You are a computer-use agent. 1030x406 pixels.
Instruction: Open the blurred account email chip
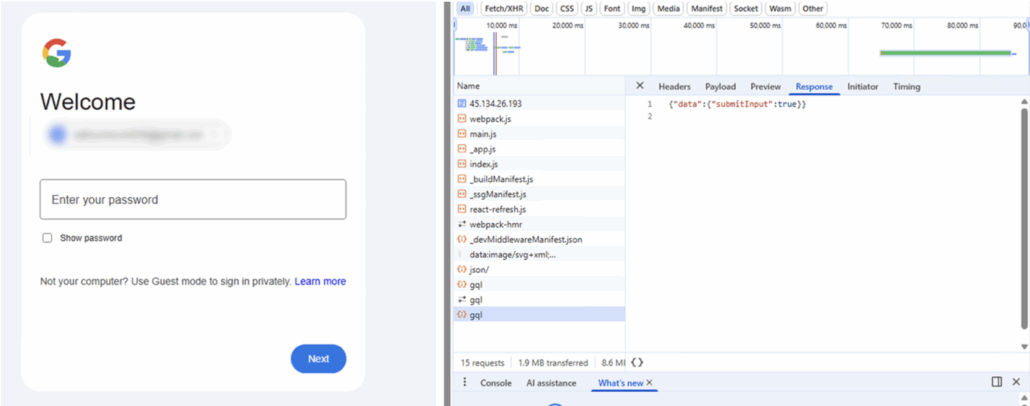pos(135,134)
